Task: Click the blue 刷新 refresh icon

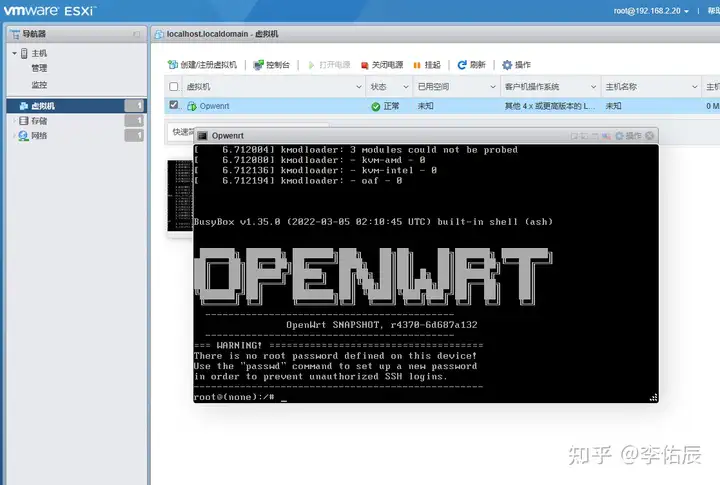Action: pos(462,65)
